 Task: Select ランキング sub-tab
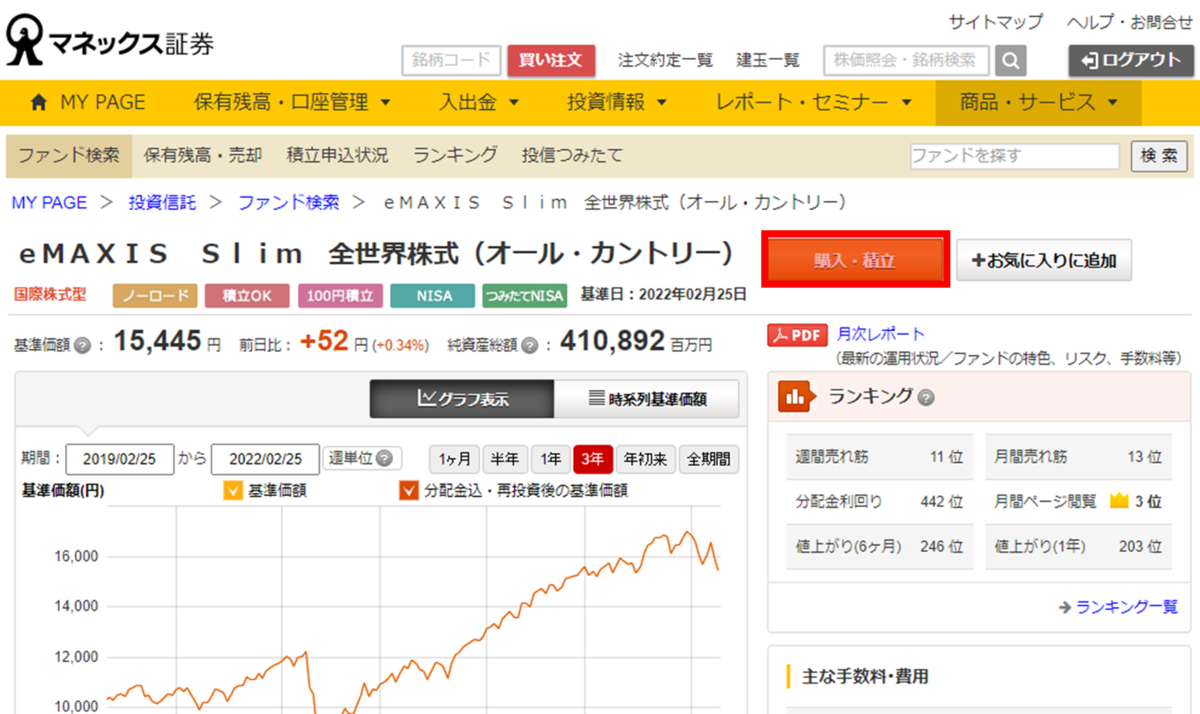coord(455,155)
